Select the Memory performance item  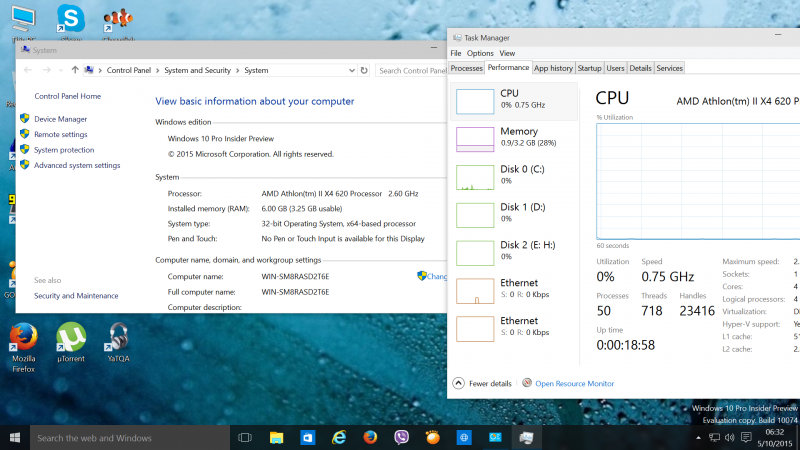tap(514, 139)
